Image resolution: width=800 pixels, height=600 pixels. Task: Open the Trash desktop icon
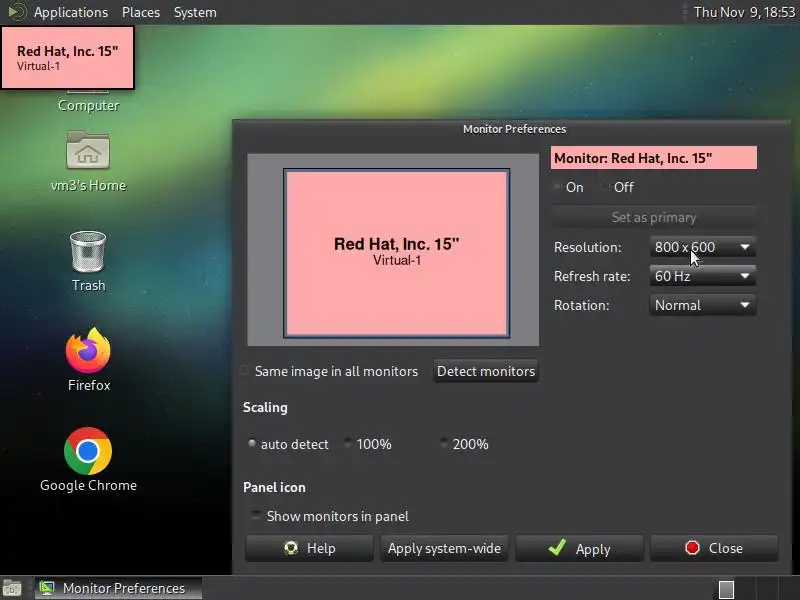click(x=88, y=252)
